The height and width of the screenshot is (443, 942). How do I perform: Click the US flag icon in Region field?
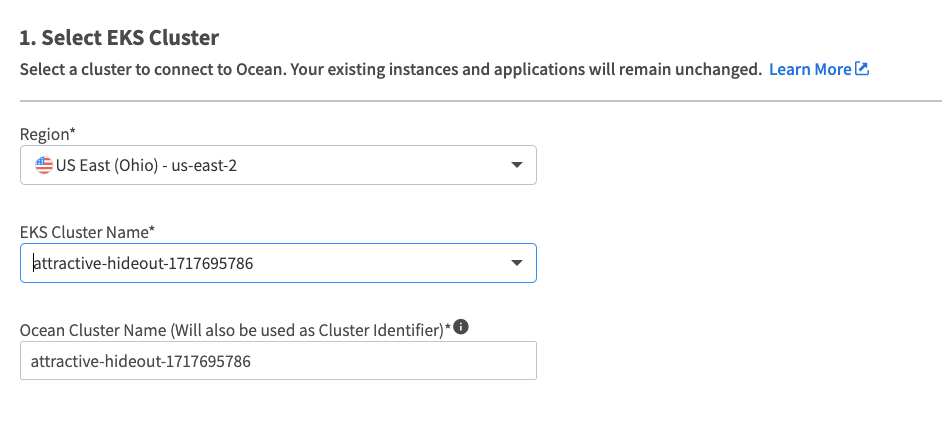(43, 165)
